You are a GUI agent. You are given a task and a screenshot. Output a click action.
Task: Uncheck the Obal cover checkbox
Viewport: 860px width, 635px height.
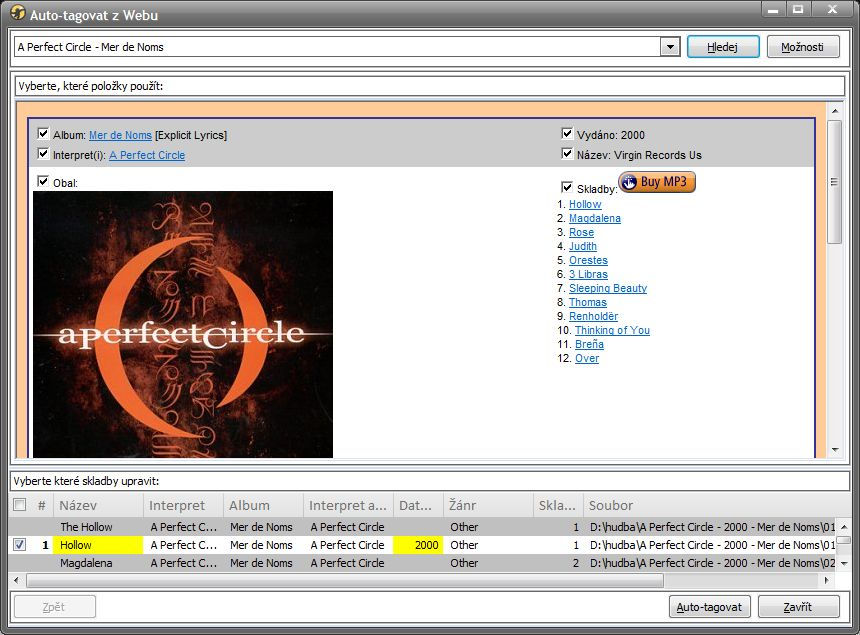pos(43,181)
